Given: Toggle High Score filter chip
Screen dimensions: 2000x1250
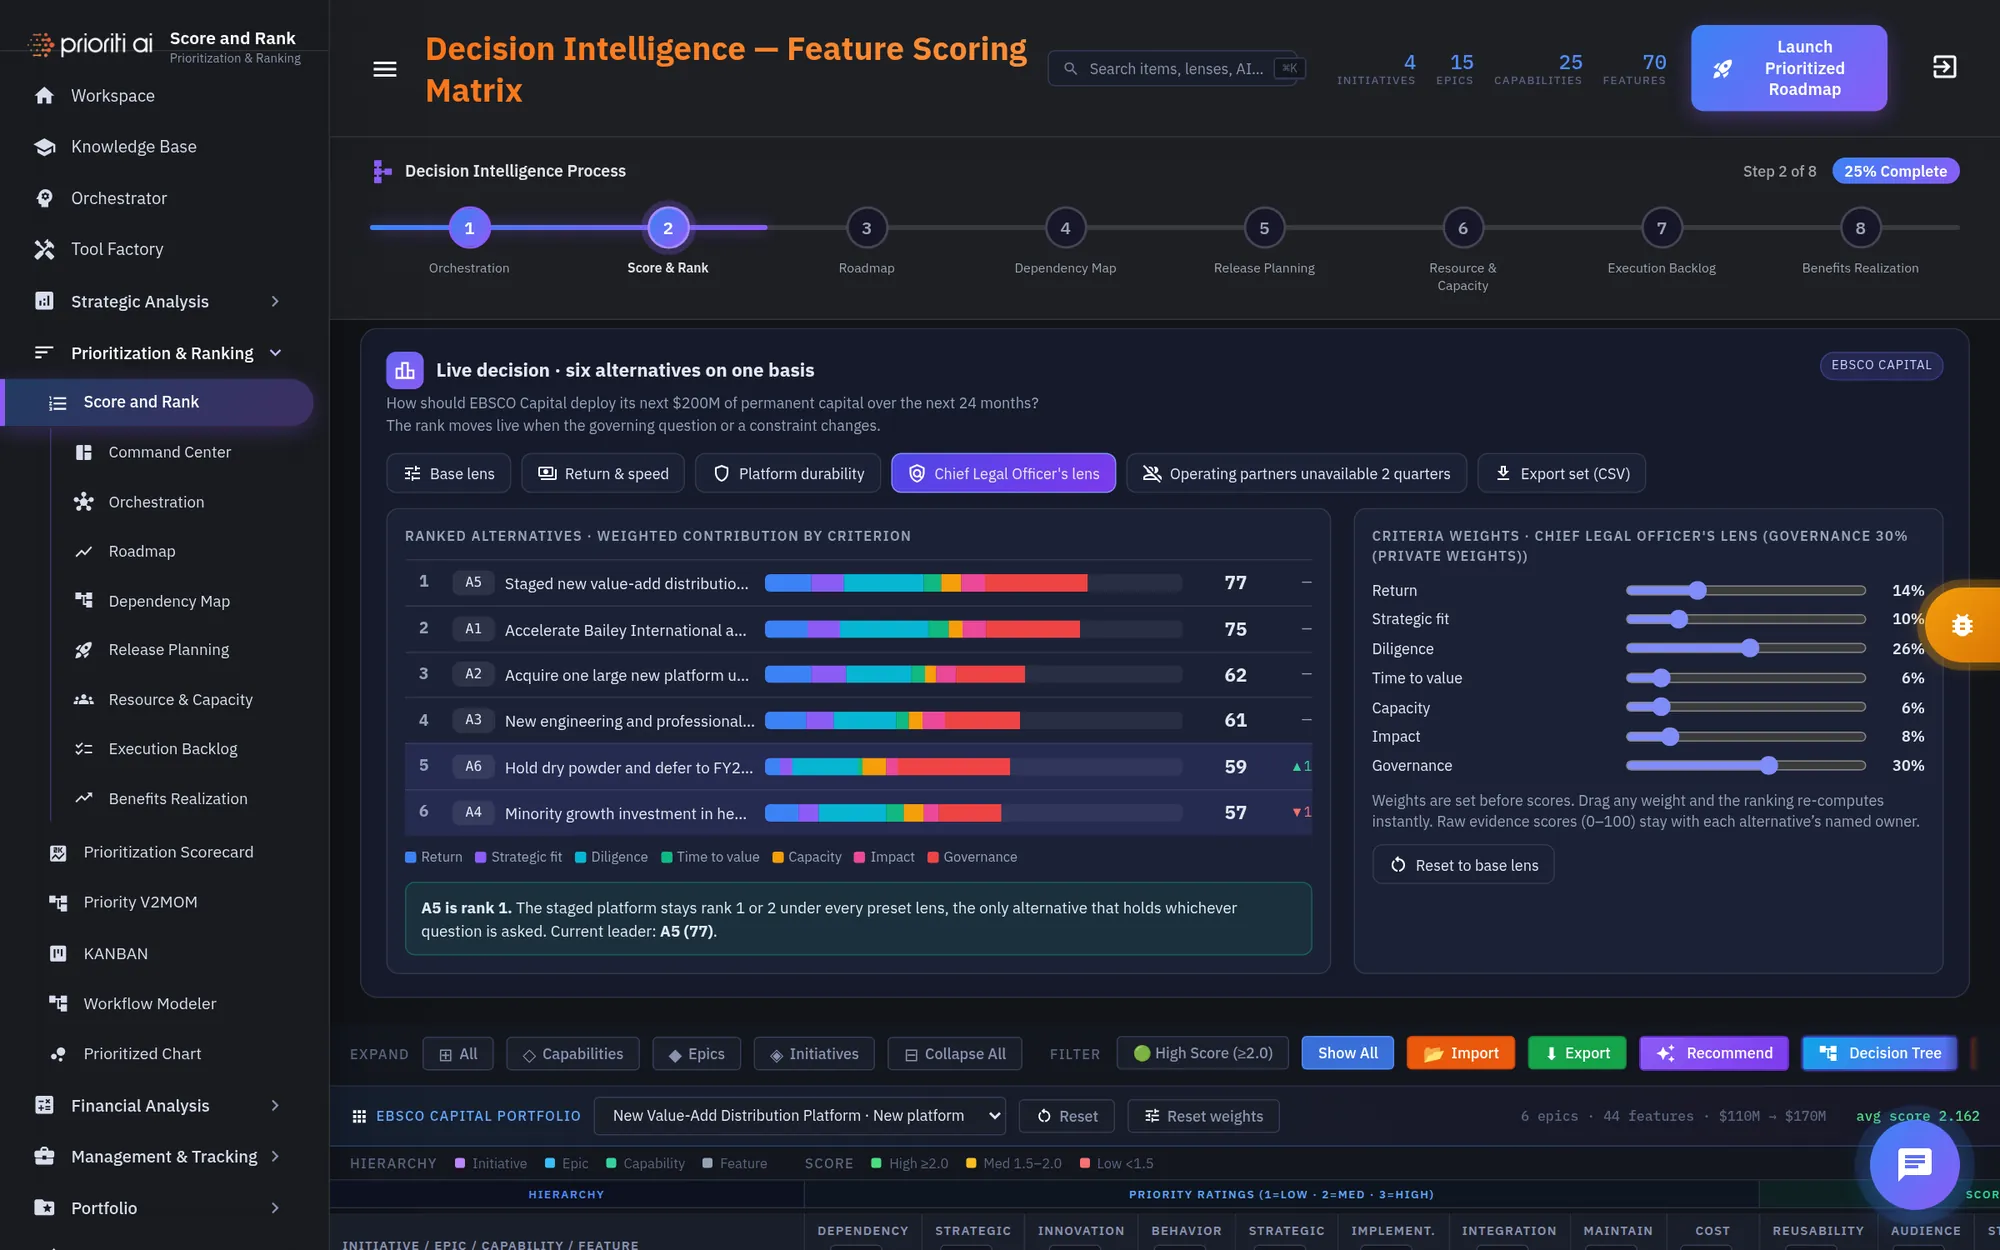Looking at the screenshot, I should (x=1202, y=1053).
